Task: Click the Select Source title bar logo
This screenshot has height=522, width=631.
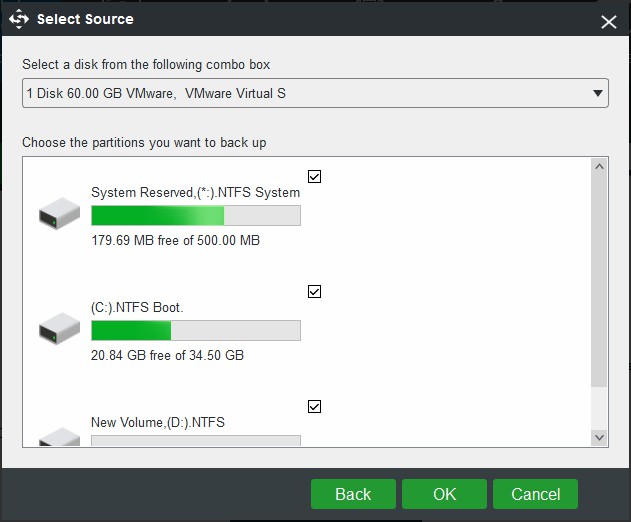Action: click(19, 19)
